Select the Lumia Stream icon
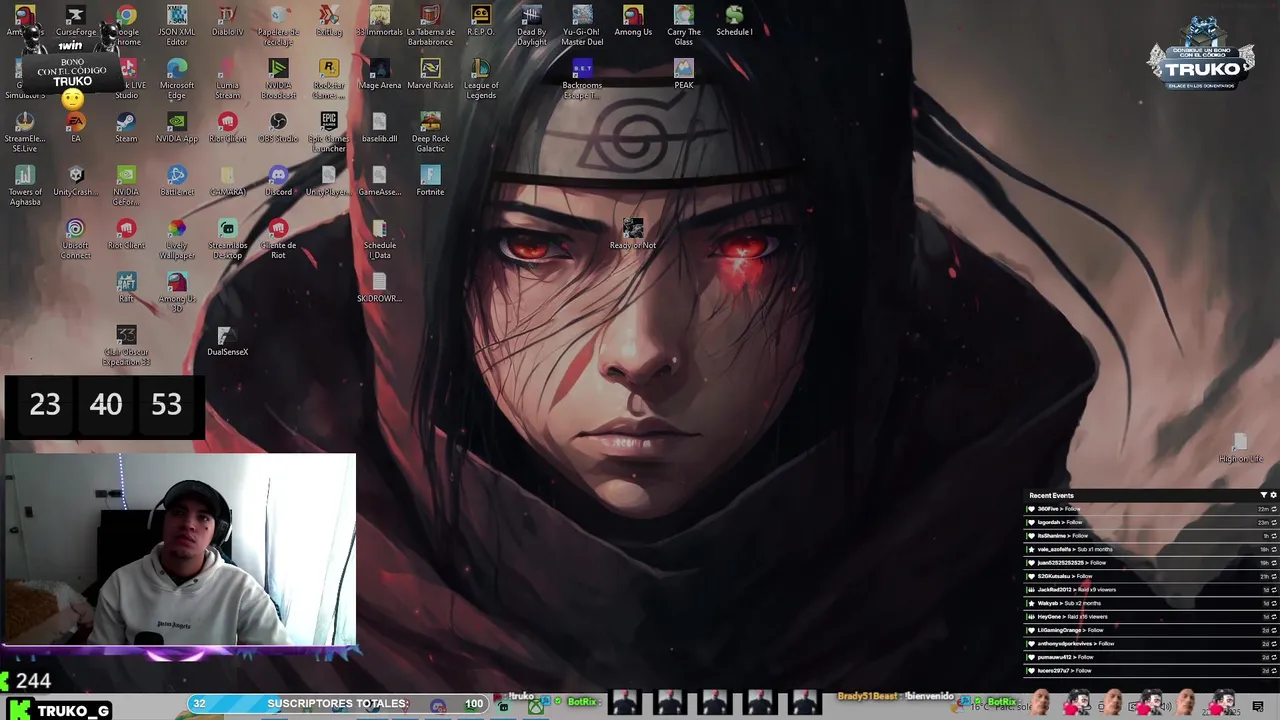 tap(228, 78)
